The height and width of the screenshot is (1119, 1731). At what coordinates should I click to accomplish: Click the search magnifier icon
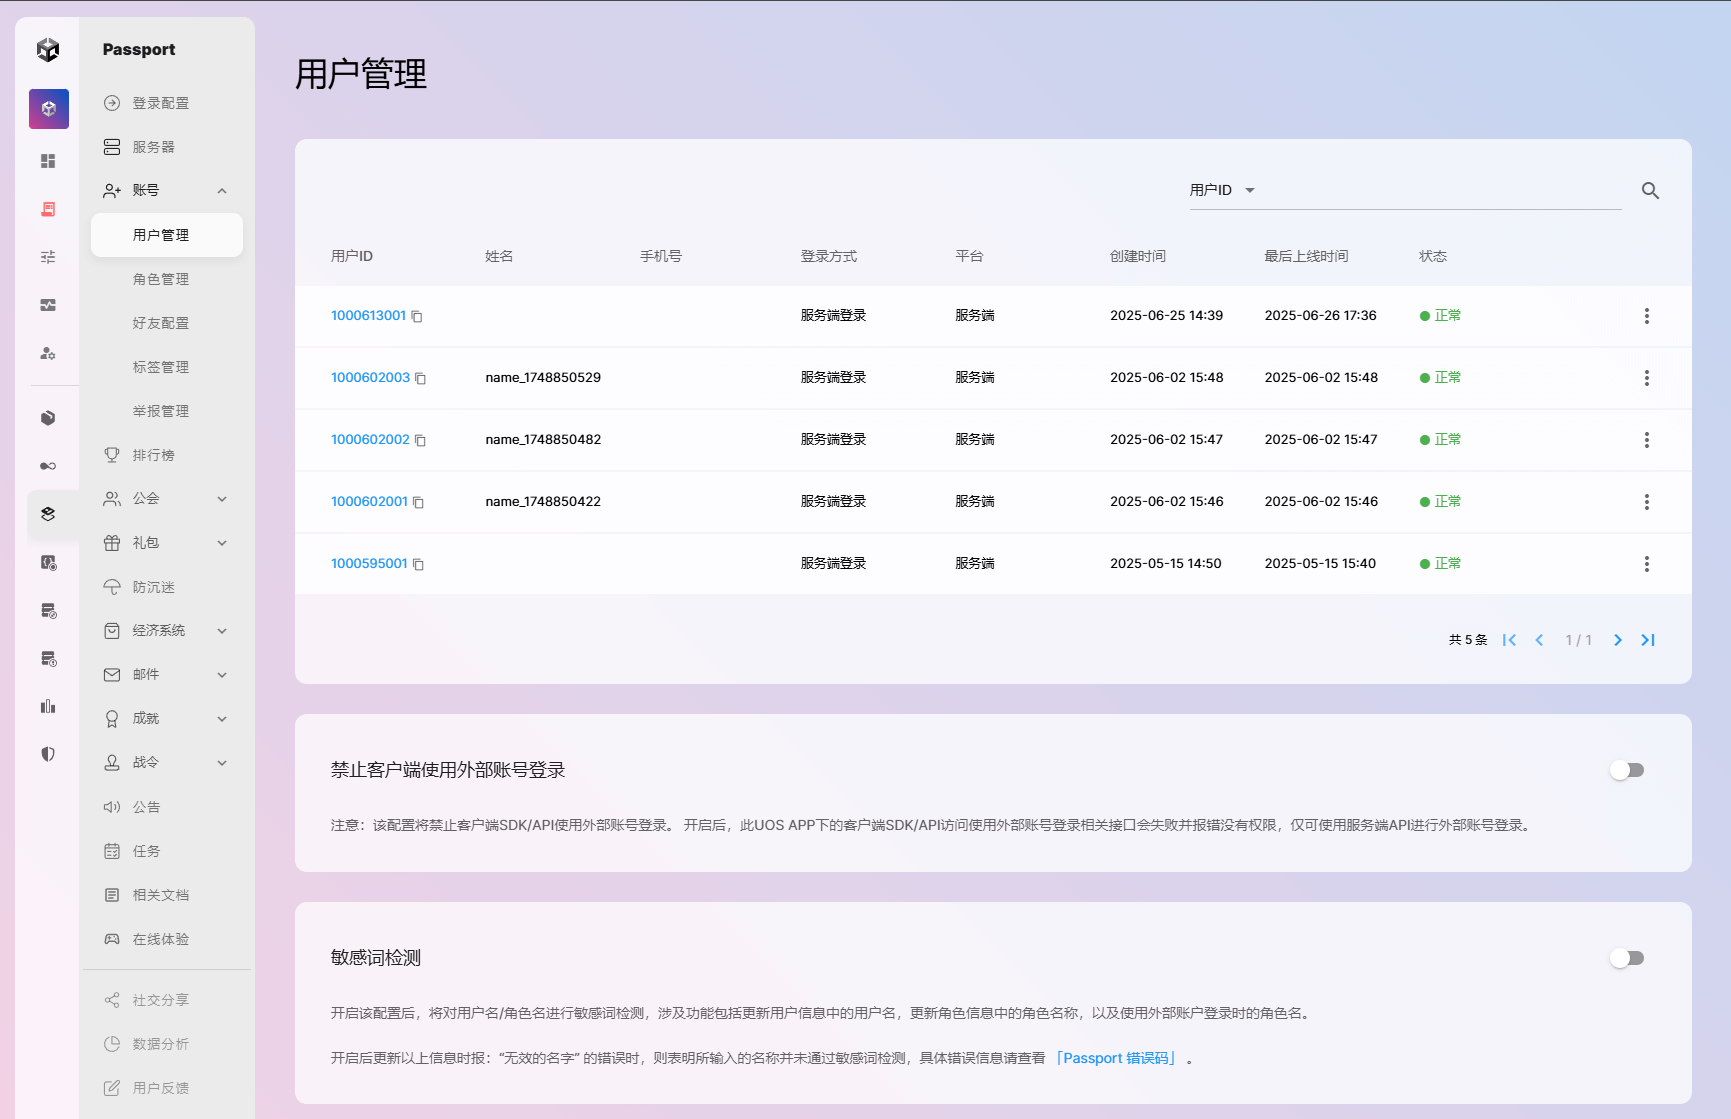tap(1650, 190)
